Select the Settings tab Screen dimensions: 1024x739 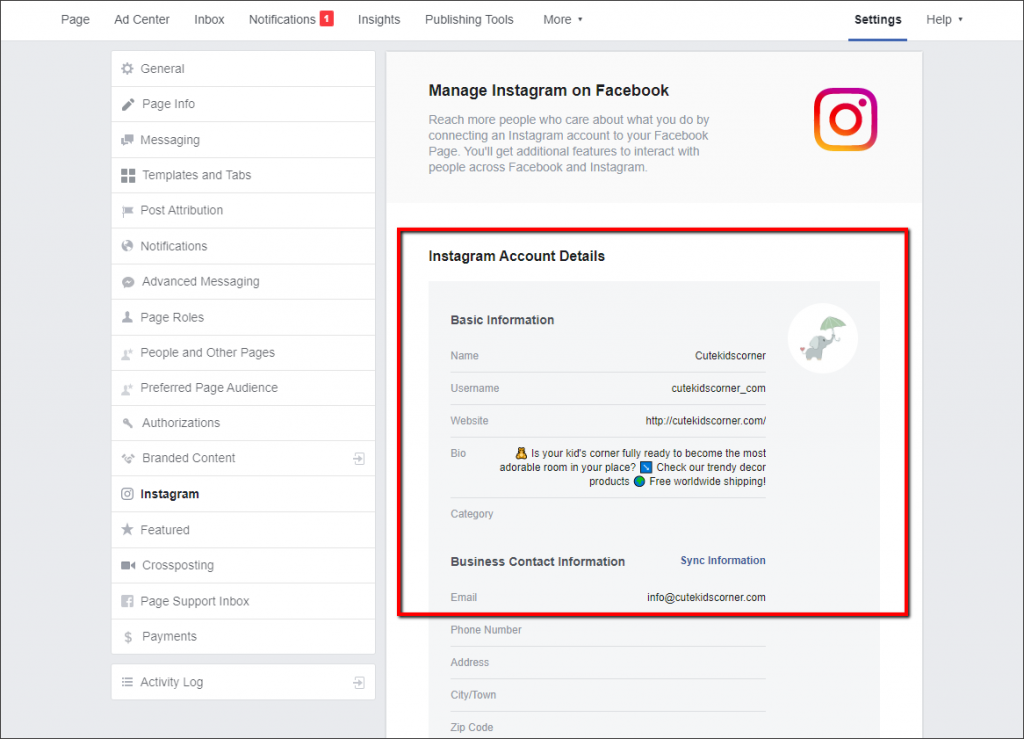point(878,20)
